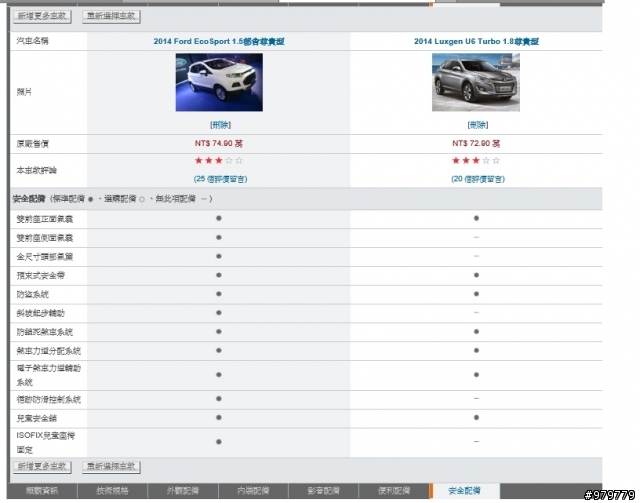640x503 pixels.
Task: Click the 斜坡起步輔助 row label
Action: pyautogui.click(x=40, y=313)
